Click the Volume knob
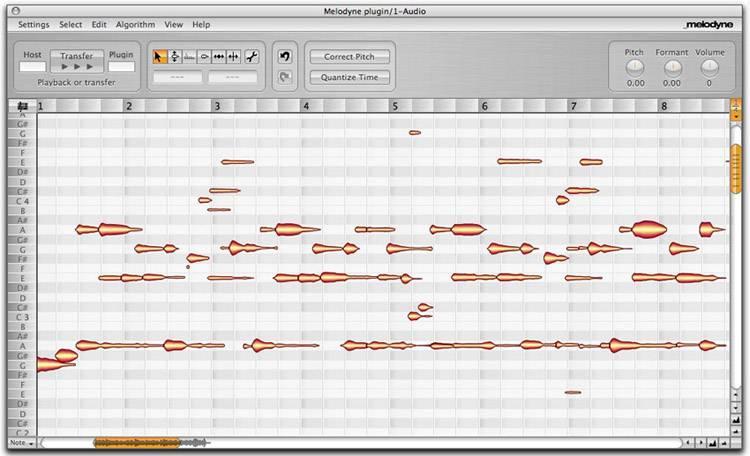This screenshot has height=456, width=750. (x=709, y=68)
